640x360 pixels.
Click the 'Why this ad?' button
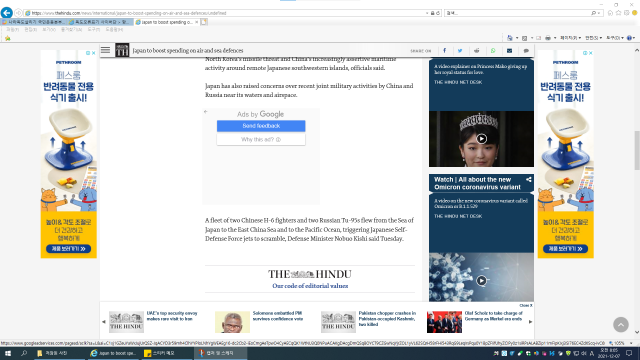click(261, 140)
